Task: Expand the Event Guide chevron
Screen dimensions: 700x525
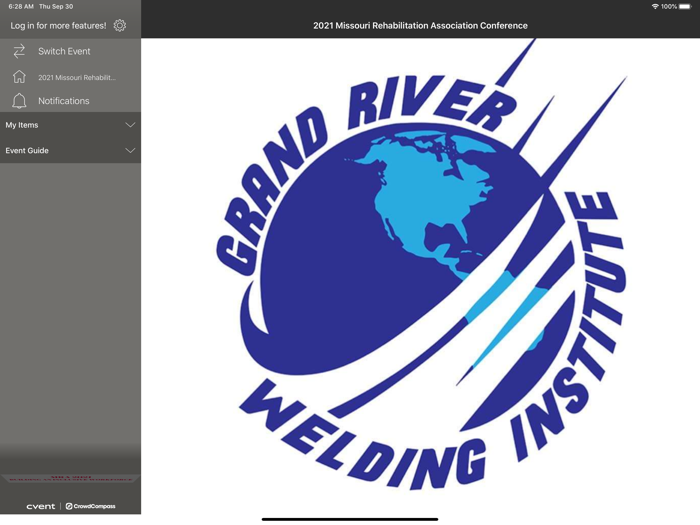Action: pos(130,150)
